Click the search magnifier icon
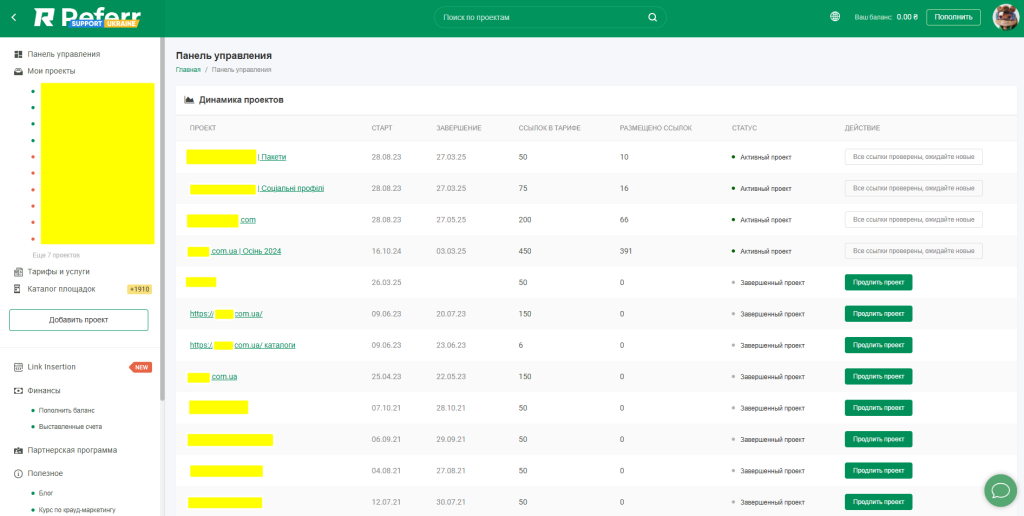1024x516 pixels. pyautogui.click(x=652, y=17)
